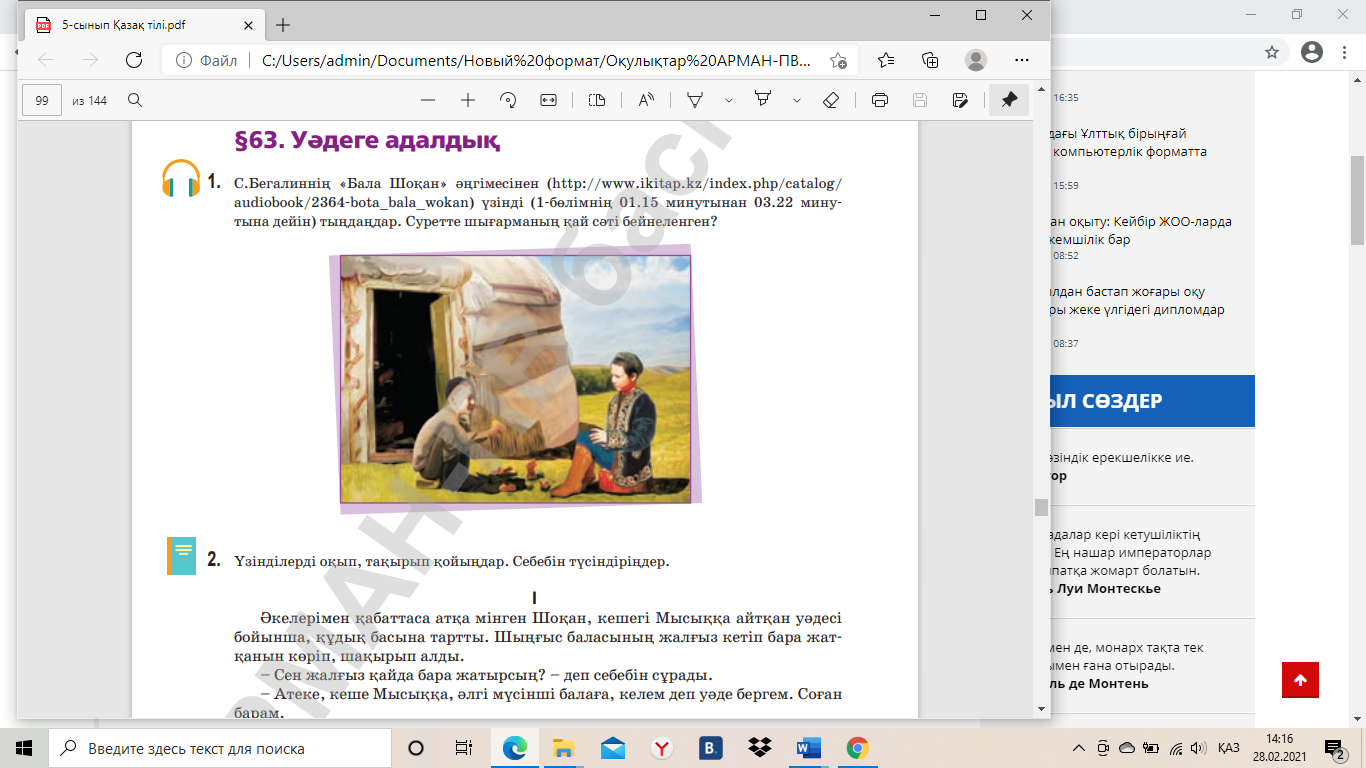This screenshot has height=768, width=1366.
Task: Go back in Edge browser history
Action: pos(46,60)
